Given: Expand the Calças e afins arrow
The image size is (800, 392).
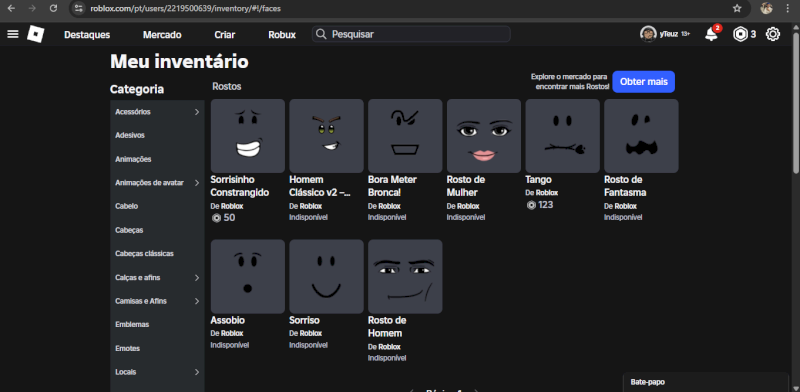Looking at the screenshot, I should [197, 278].
